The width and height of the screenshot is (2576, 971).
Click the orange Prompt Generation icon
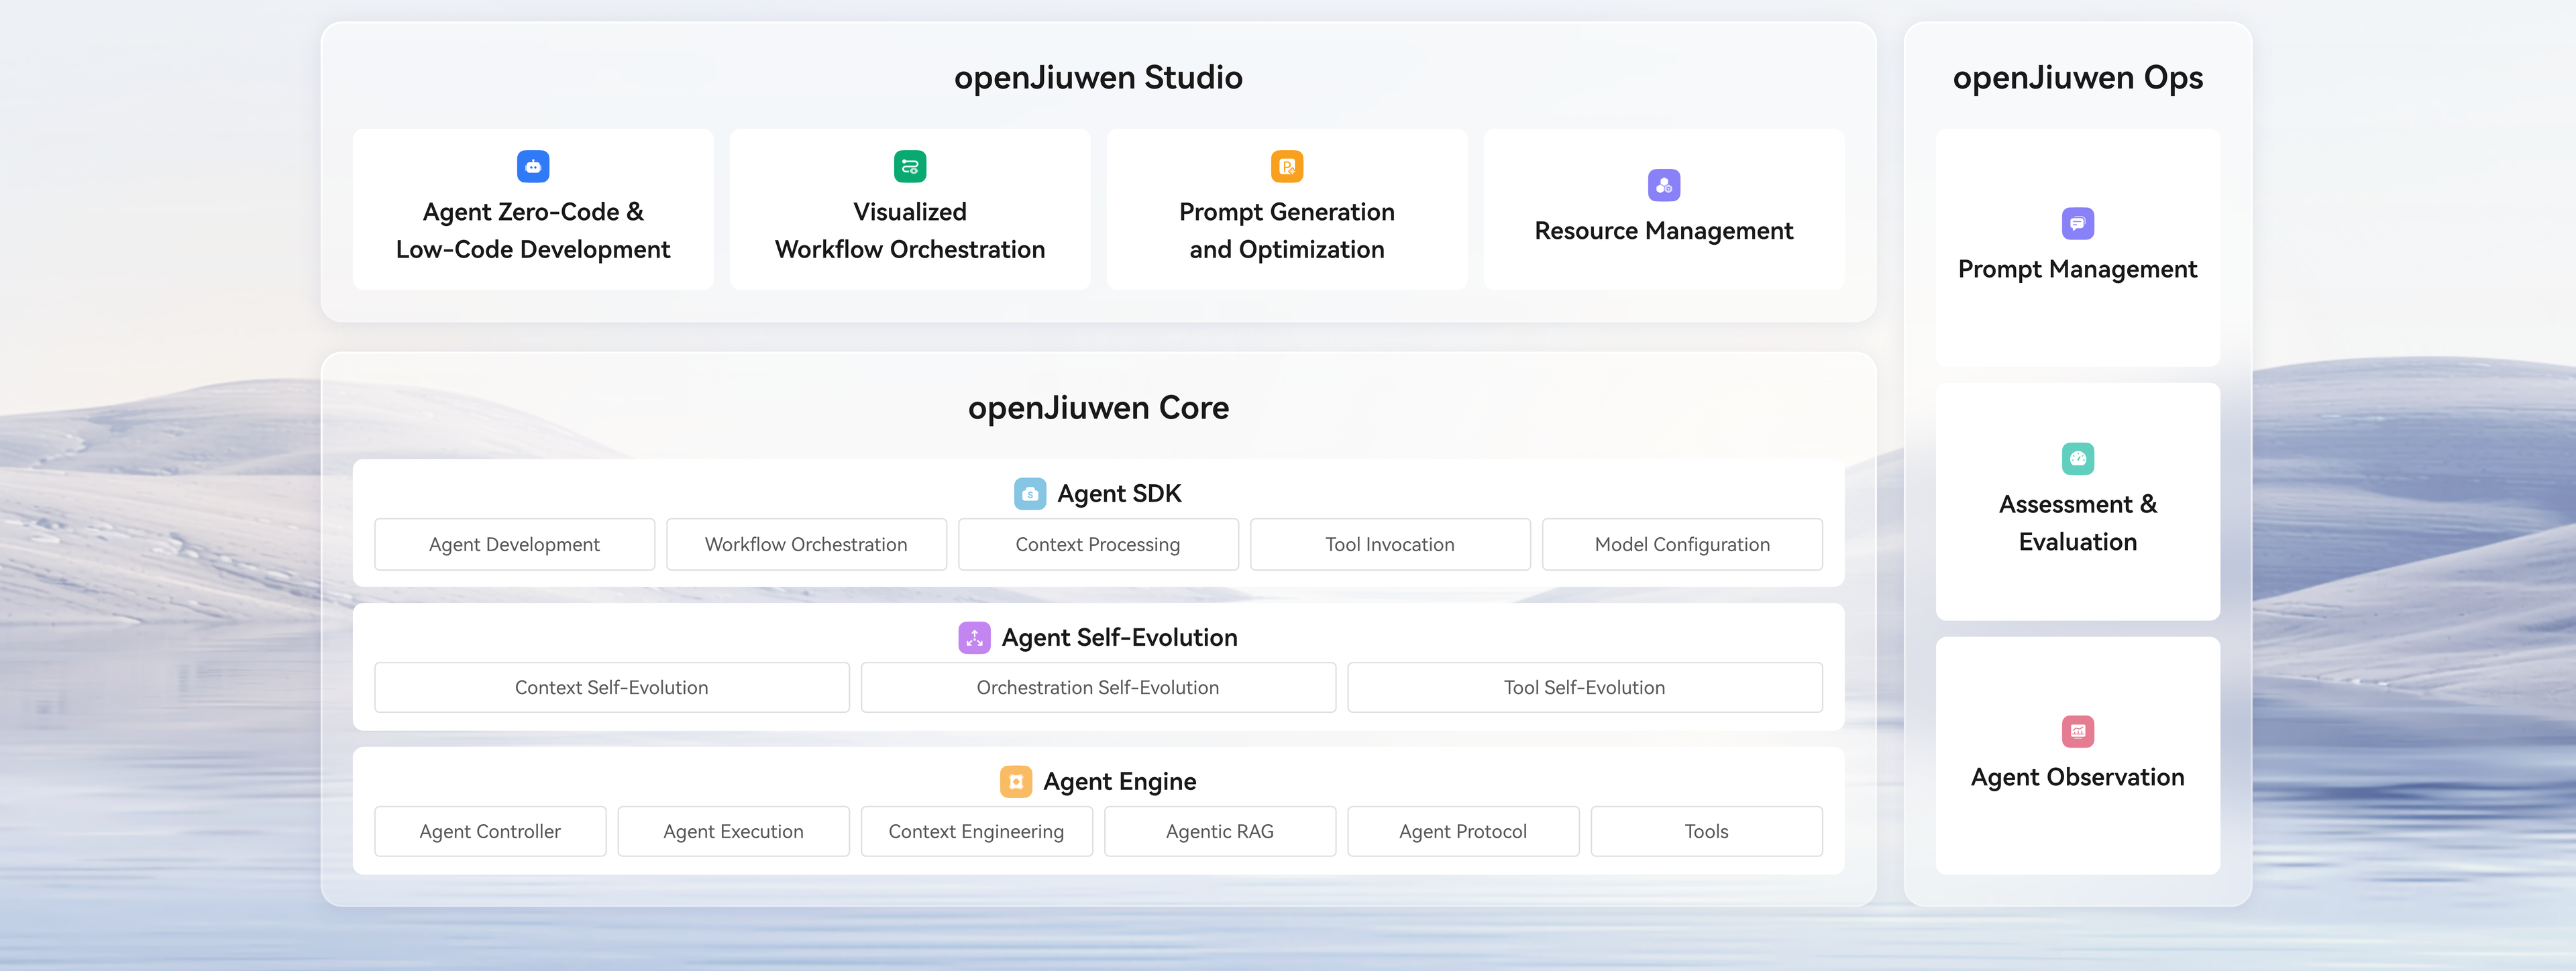(x=1286, y=166)
